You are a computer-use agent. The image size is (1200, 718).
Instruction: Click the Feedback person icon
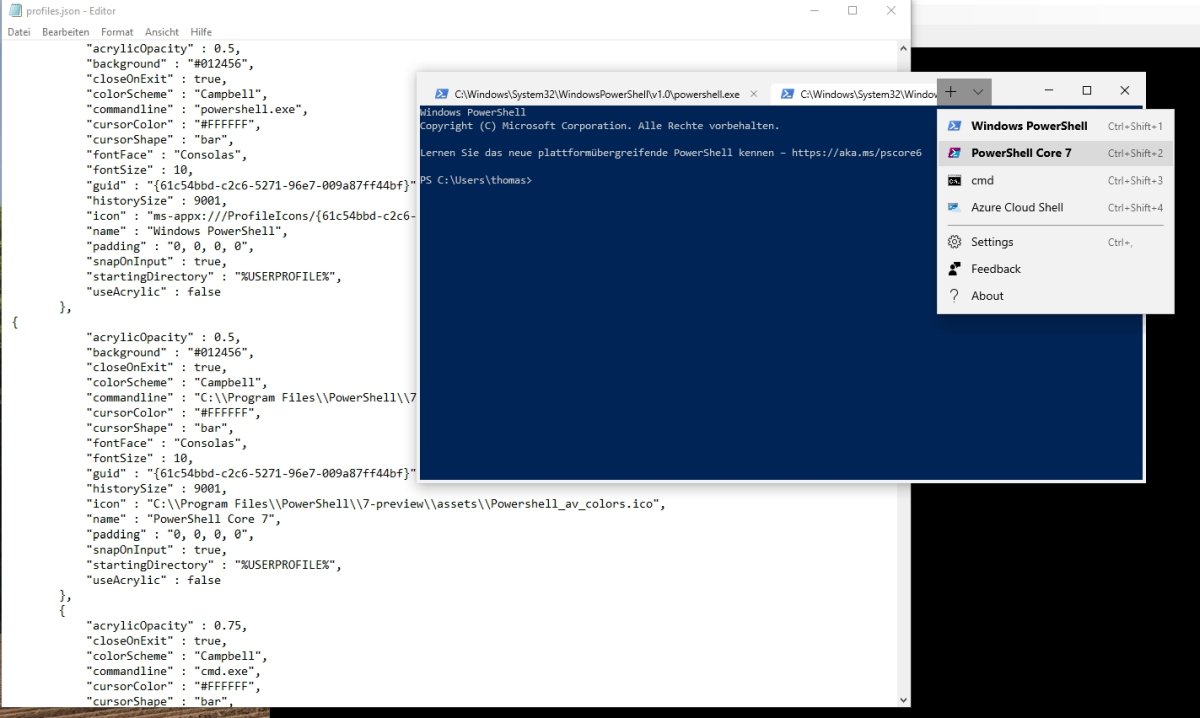955,269
